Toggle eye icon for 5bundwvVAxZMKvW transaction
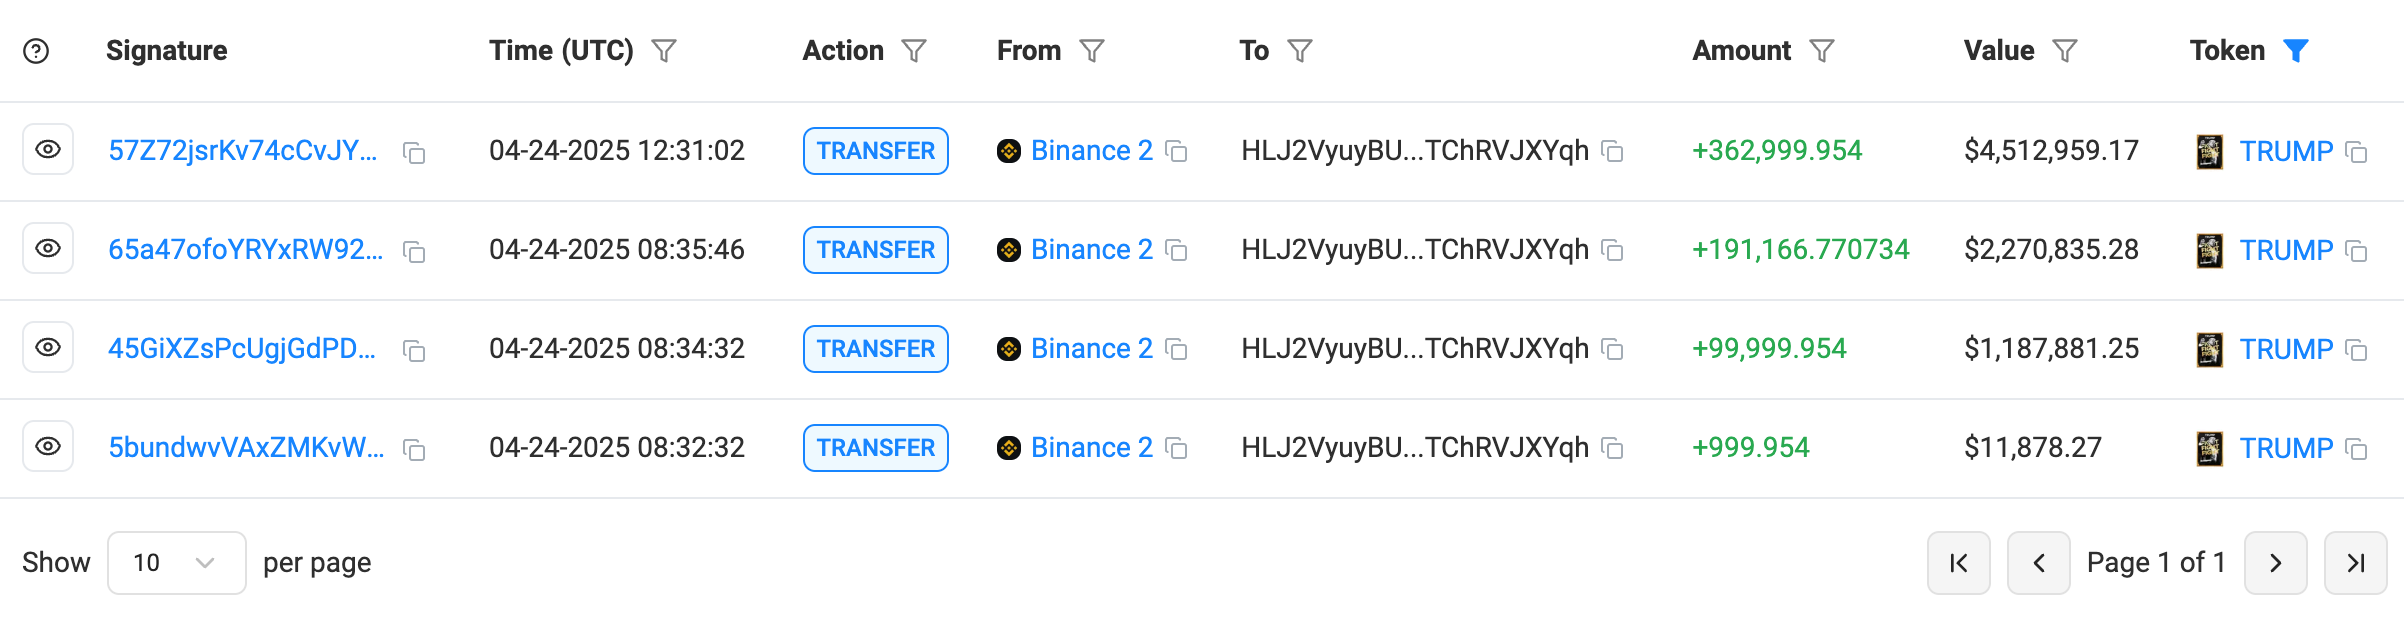The image size is (2404, 618). 48,447
